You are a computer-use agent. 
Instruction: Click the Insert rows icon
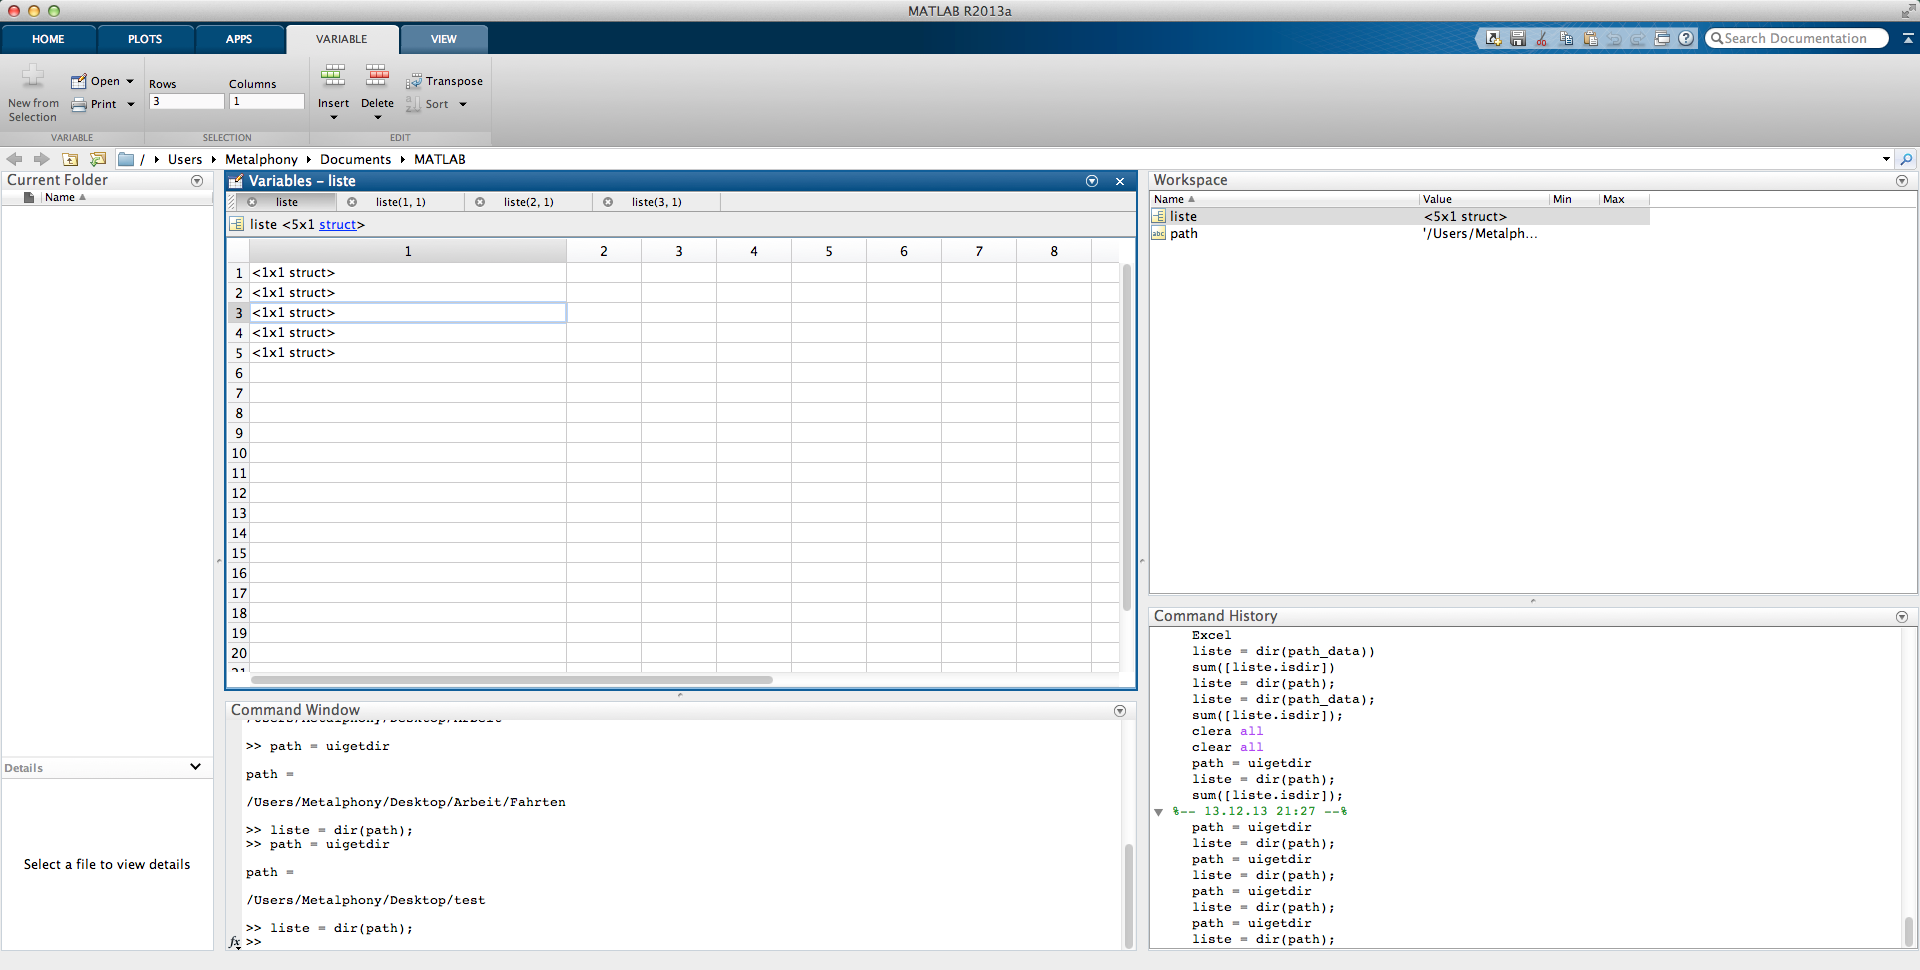pyautogui.click(x=333, y=77)
